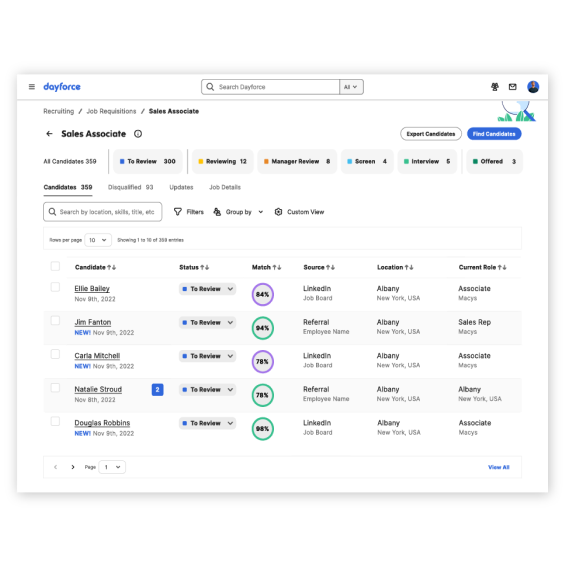Select the Screen 4 stage

tap(367, 161)
